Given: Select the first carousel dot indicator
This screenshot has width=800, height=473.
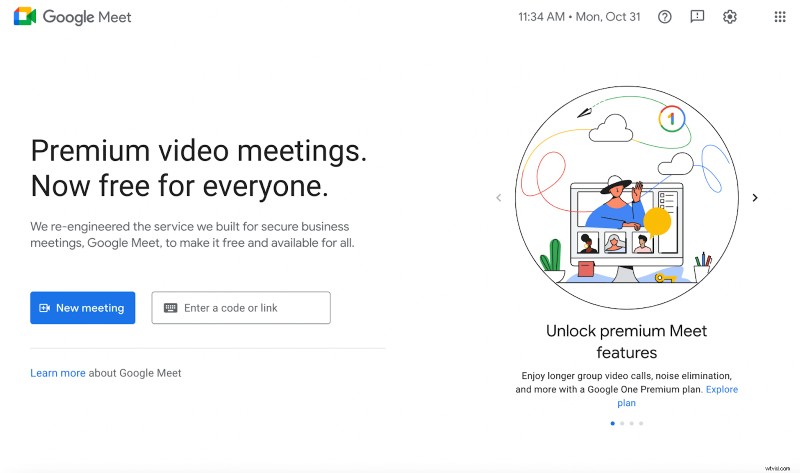Looking at the screenshot, I should (x=612, y=424).
